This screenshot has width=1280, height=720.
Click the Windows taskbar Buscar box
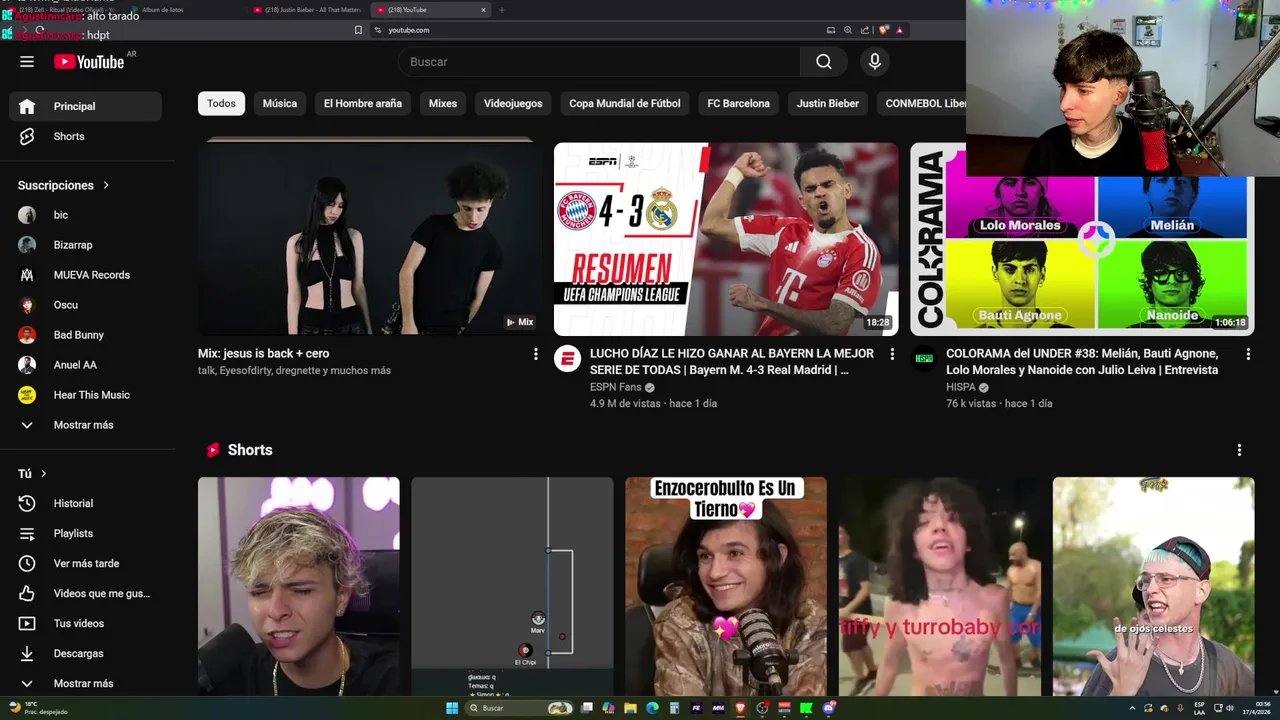point(520,708)
